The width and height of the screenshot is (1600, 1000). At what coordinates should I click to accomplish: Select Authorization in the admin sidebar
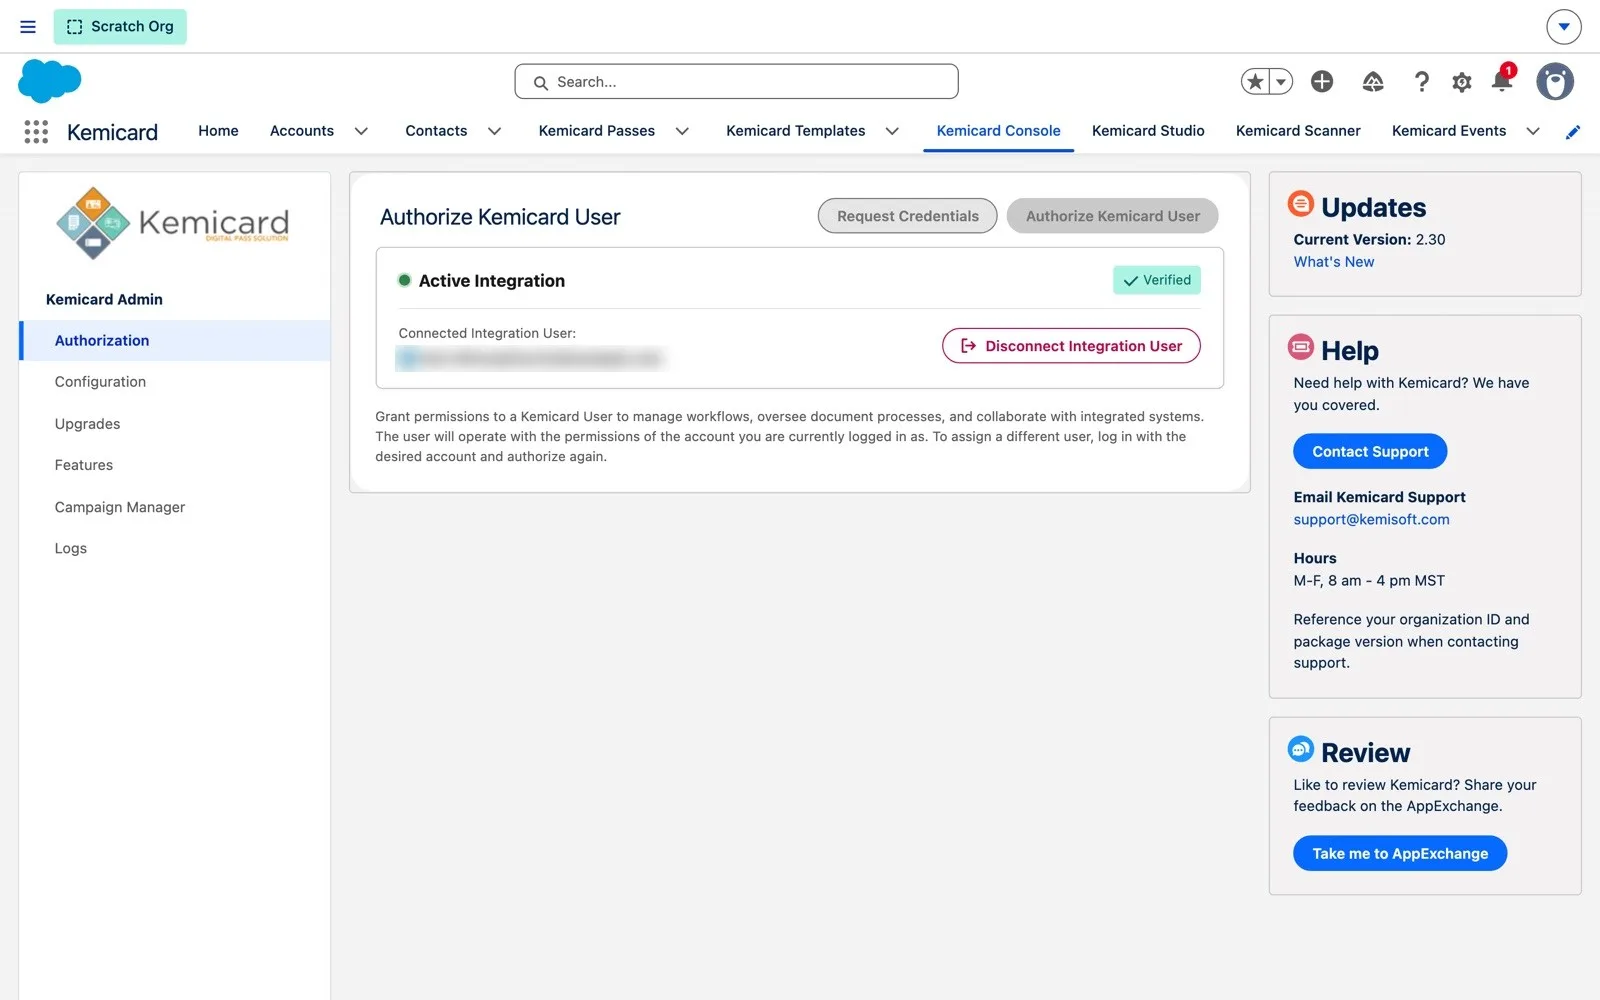[175, 340]
